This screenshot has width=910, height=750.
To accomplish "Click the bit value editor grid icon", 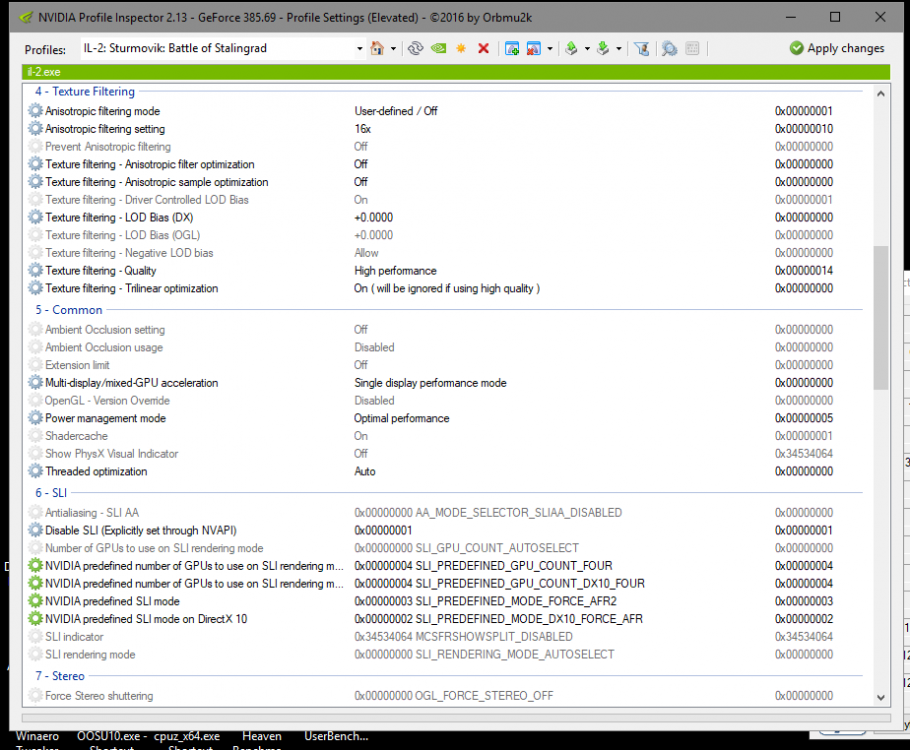I will pyautogui.click(x=692, y=48).
